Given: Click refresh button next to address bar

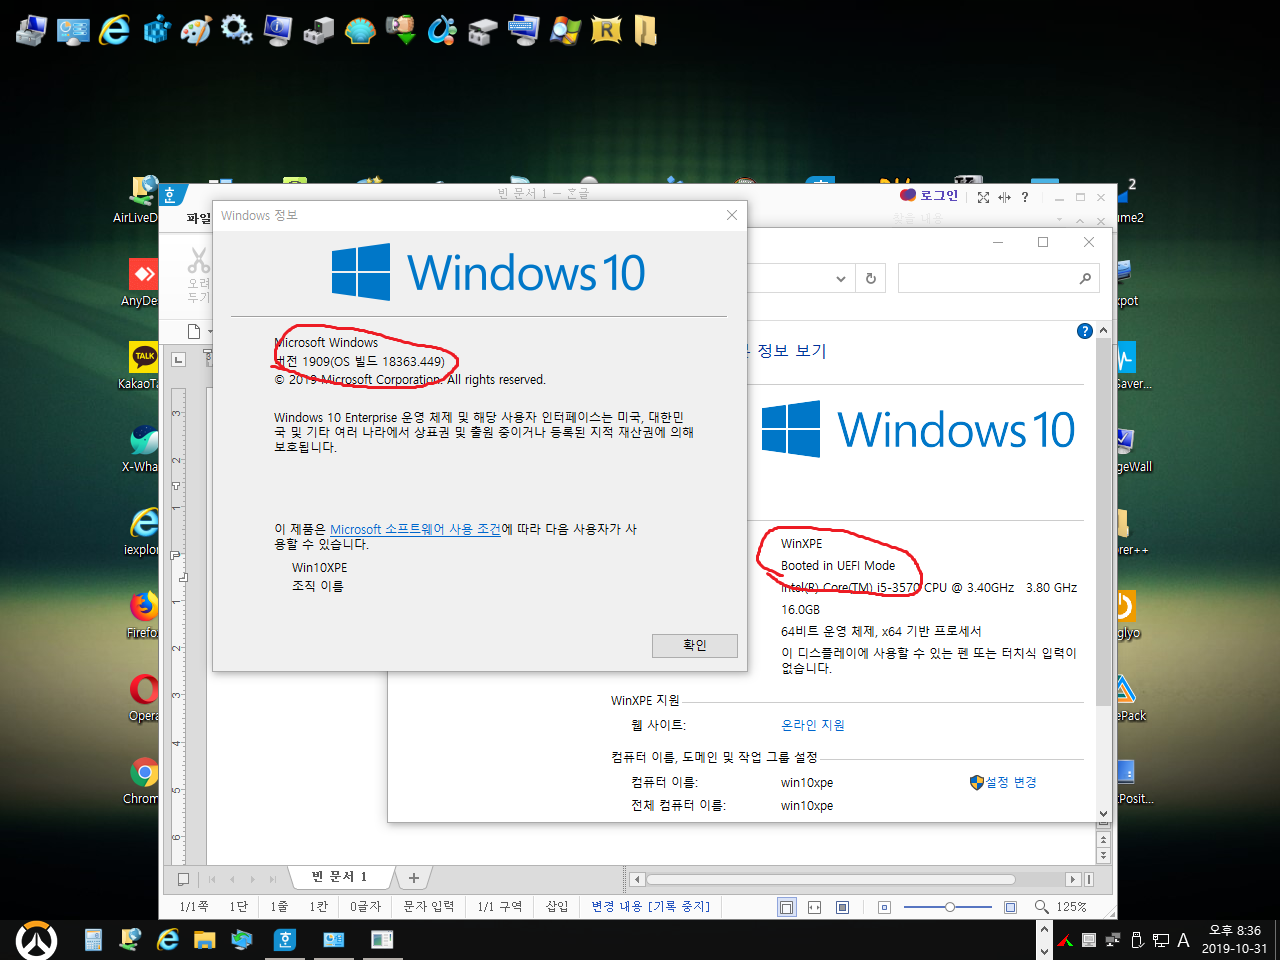Looking at the screenshot, I should click(871, 279).
